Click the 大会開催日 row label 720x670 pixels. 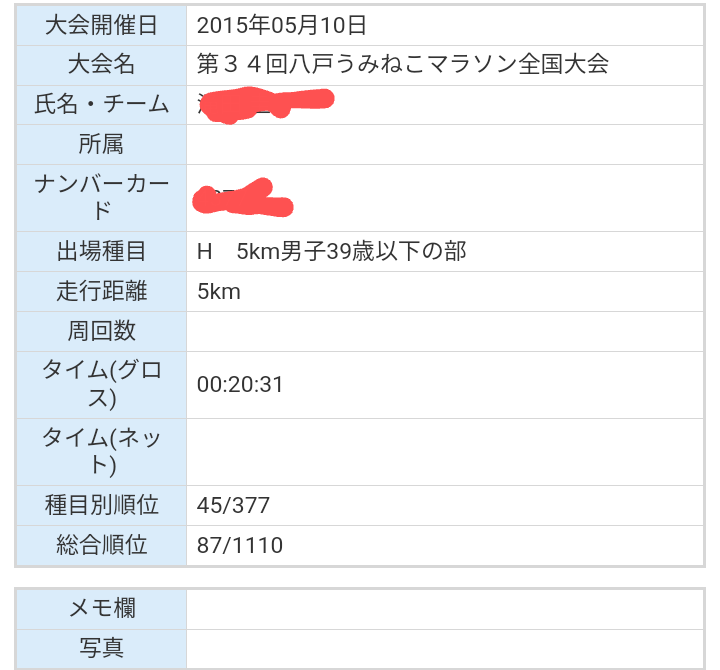click(101, 25)
